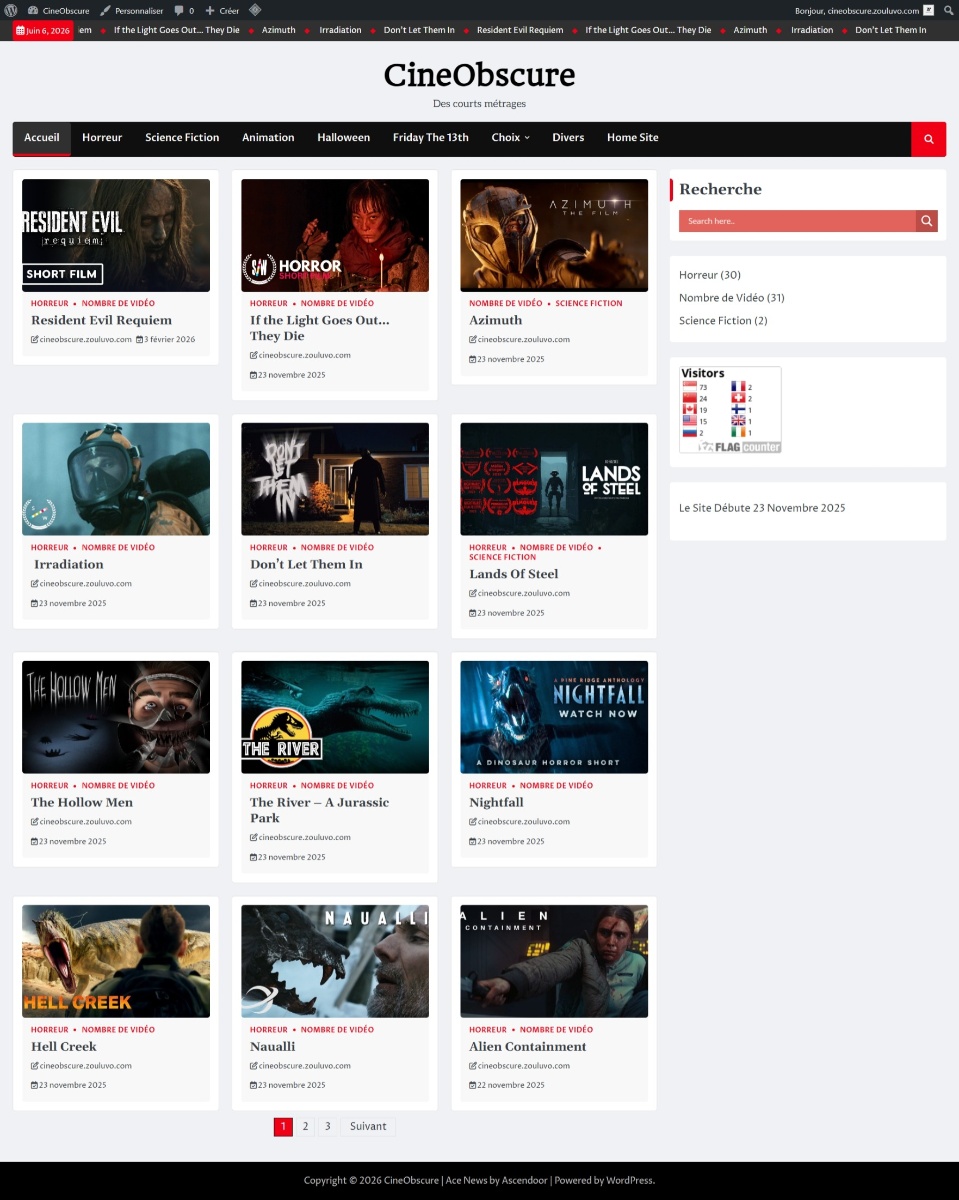Open the If the Light Goes Out thumbnail

pyautogui.click(x=335, y=235)
